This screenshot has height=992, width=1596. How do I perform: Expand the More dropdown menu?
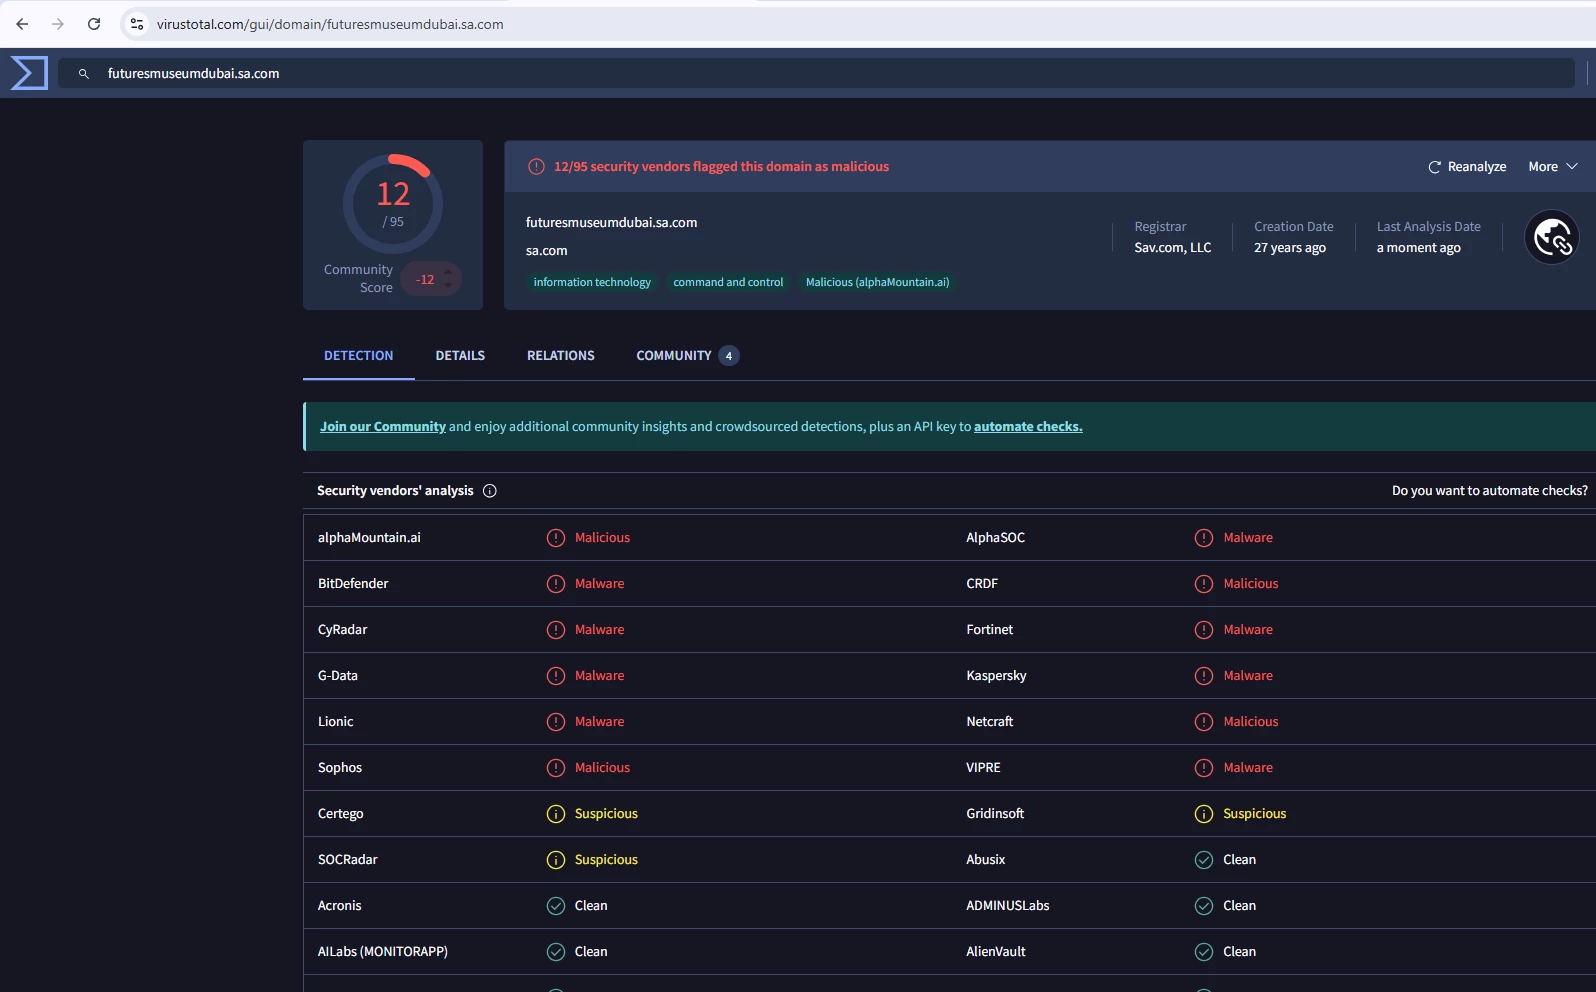pos(1552,167)
